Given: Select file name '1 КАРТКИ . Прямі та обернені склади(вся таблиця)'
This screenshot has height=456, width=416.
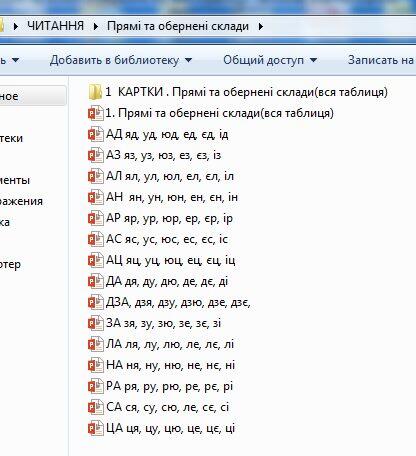Looking at the screenshot, I should click(x=246, y=92).
